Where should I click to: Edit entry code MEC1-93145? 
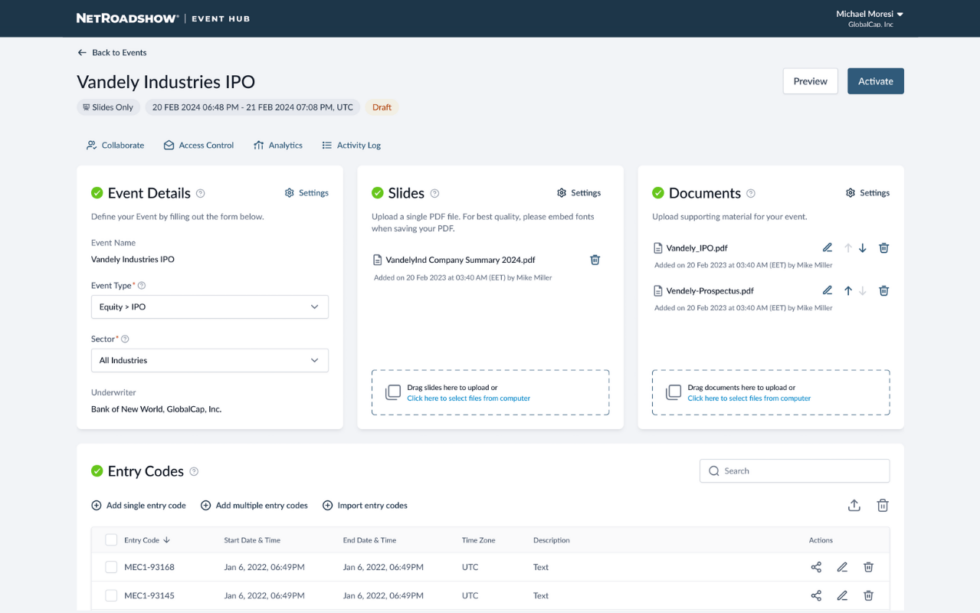tap(842, 596)
